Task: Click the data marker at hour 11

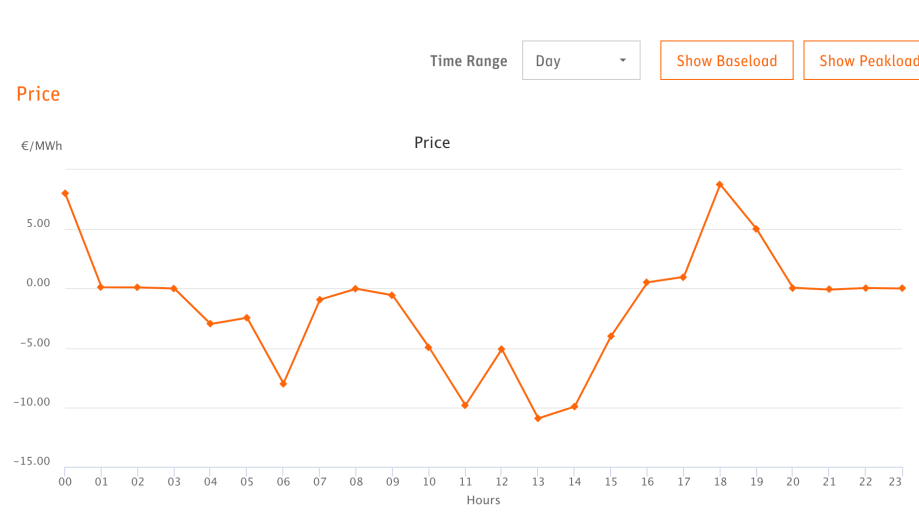Action: point(465,405)
